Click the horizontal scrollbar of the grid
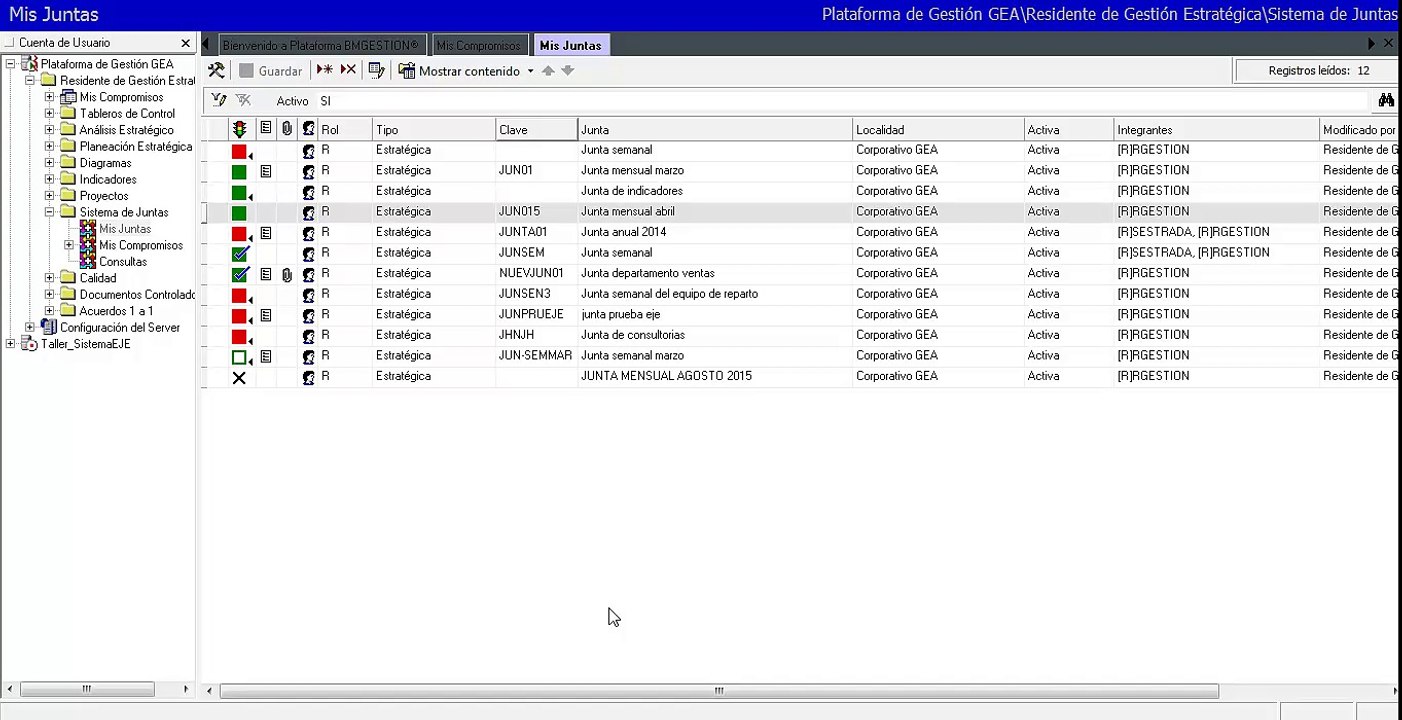The height and width of the screenshot is (720, 1402). tap(718, 691)
